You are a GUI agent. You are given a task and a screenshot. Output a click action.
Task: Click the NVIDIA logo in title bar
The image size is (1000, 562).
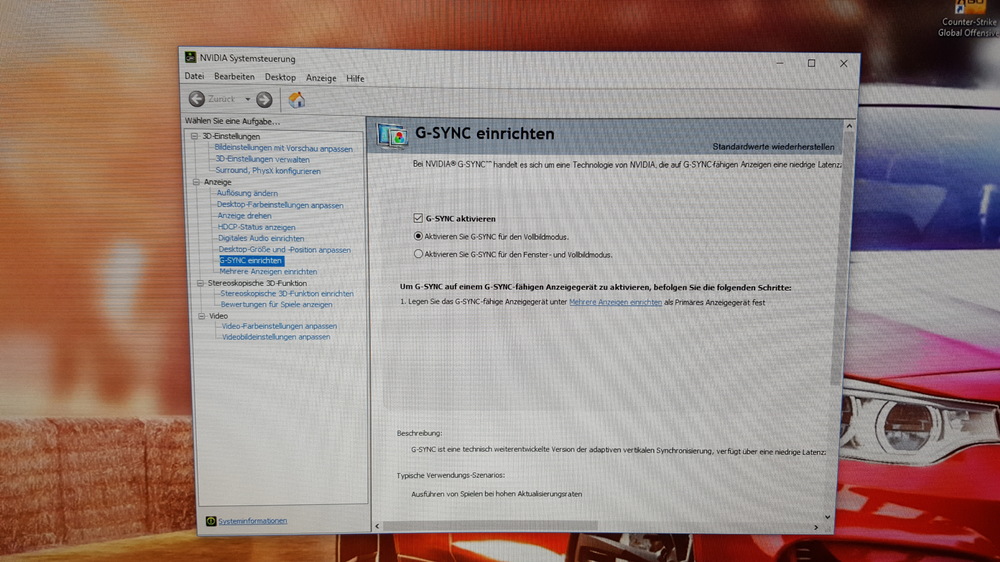tap(190, 57)
